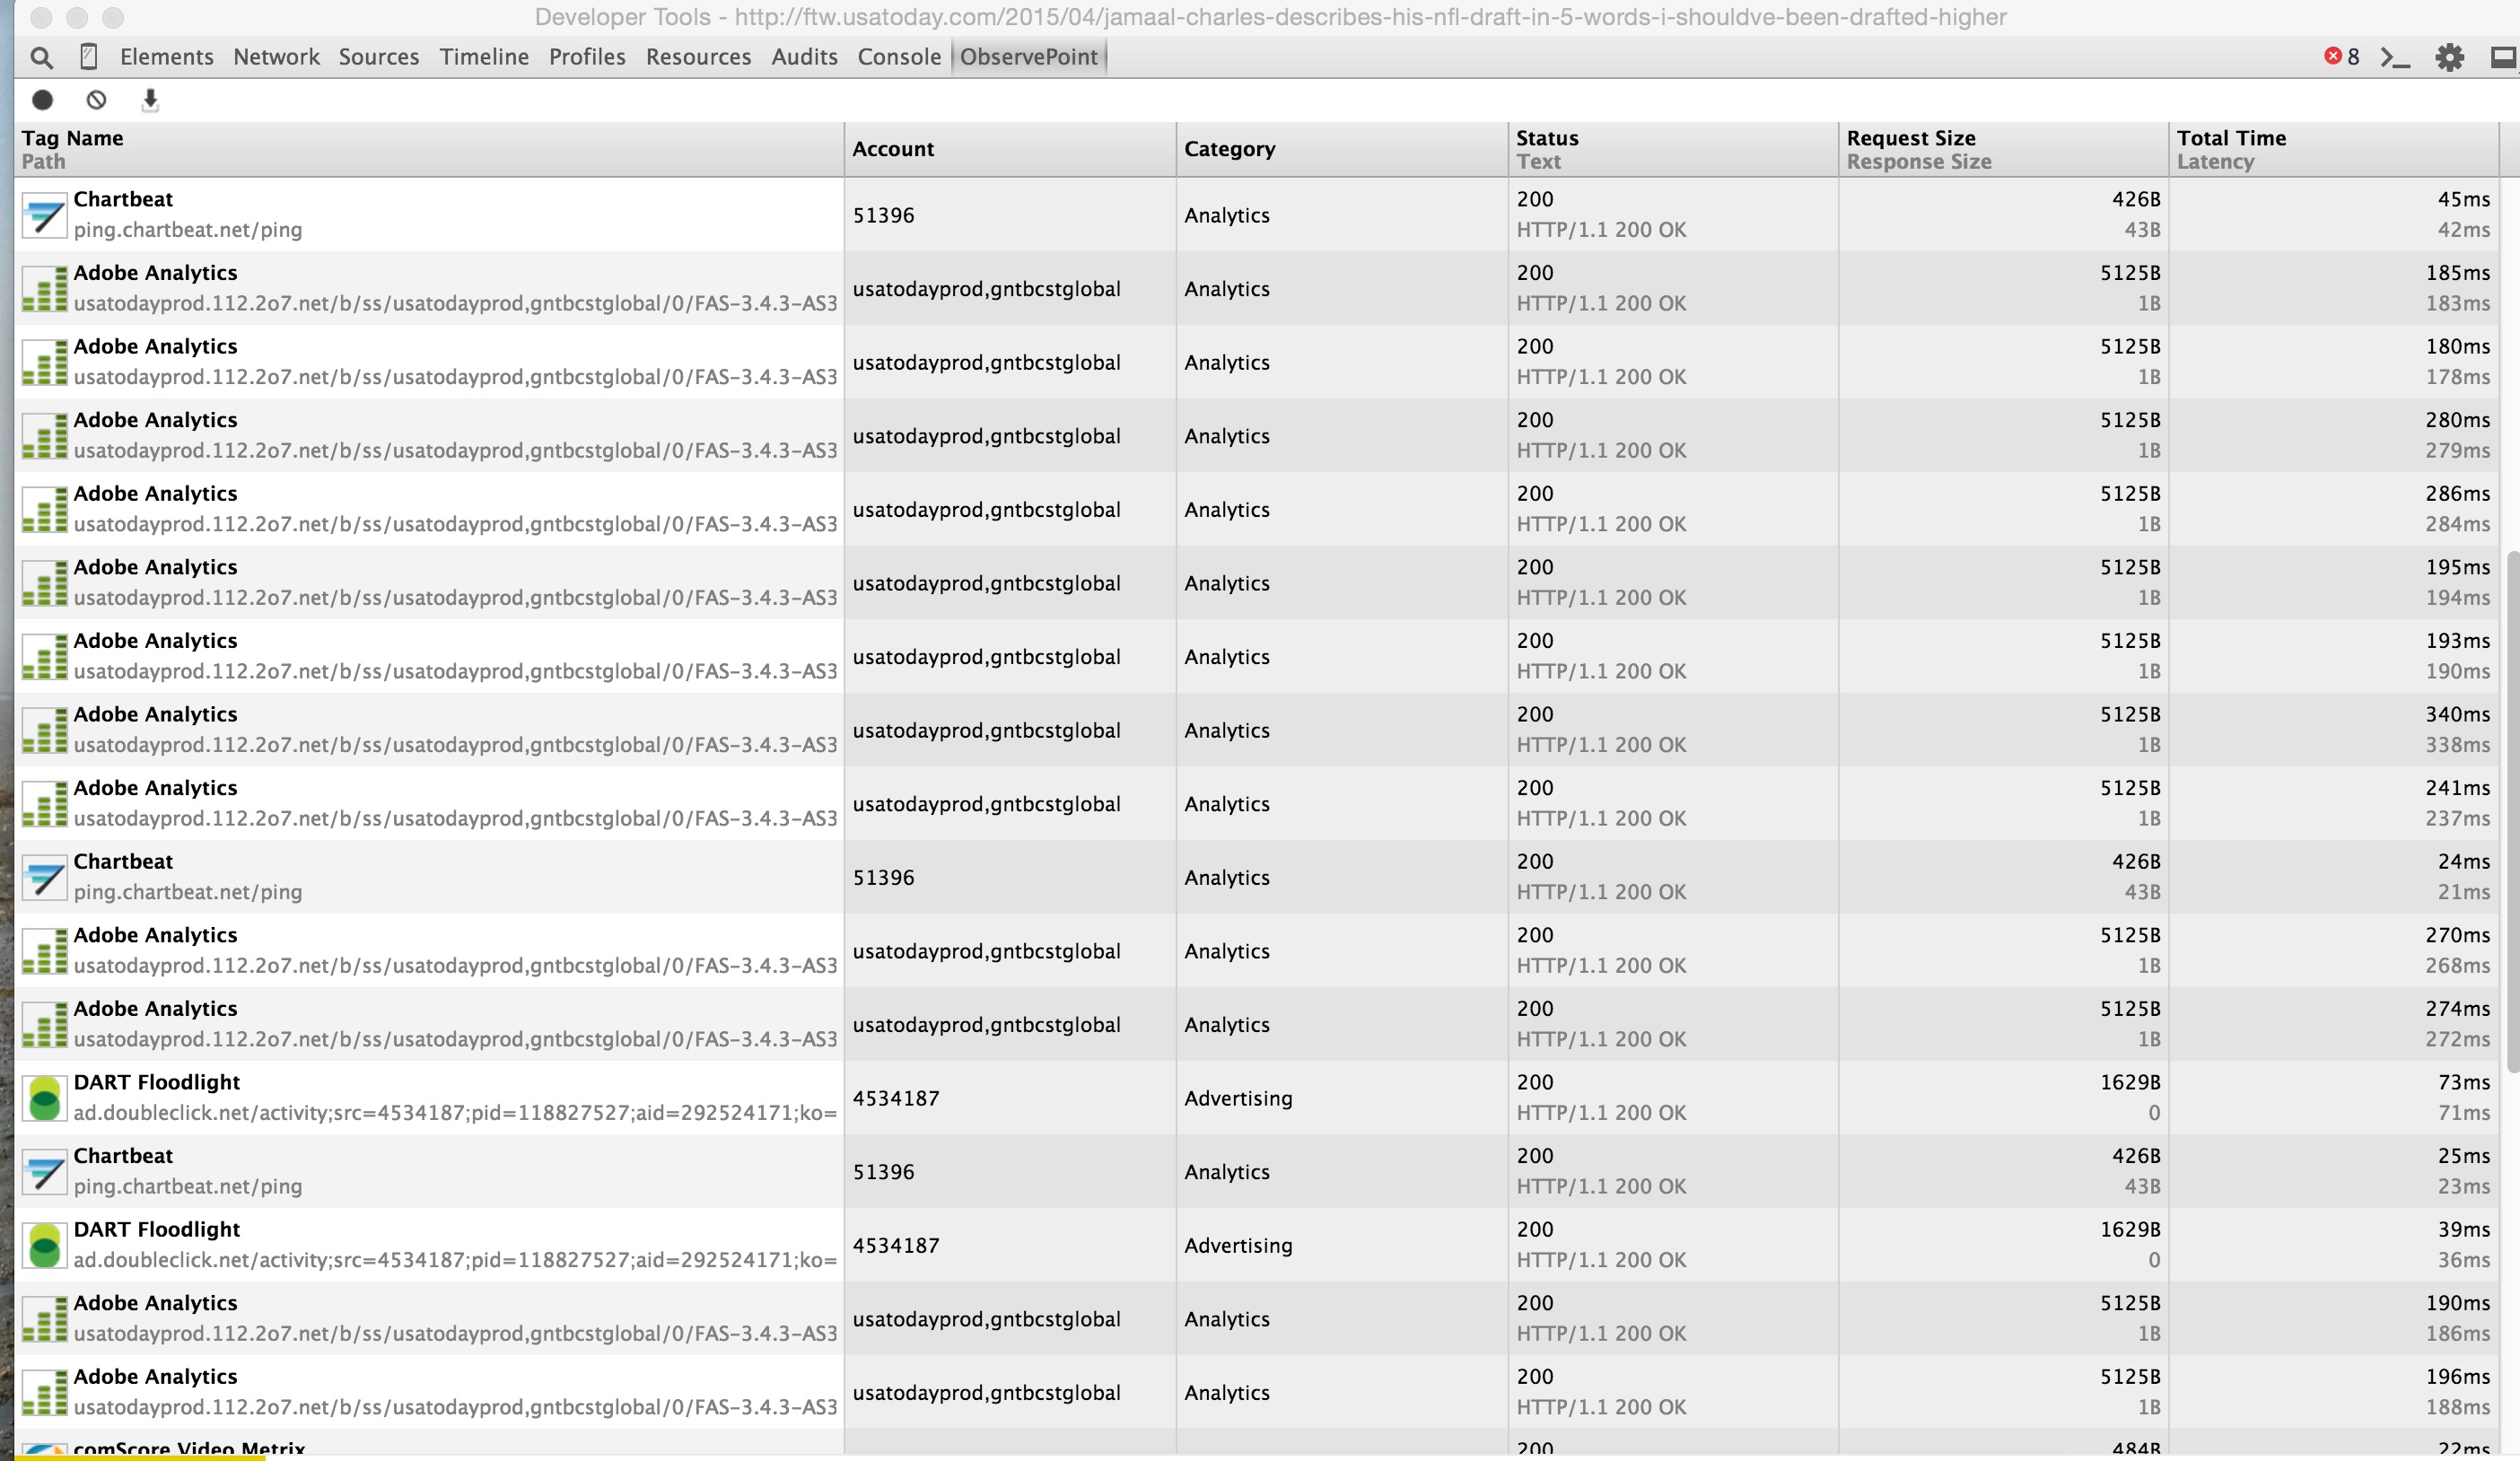2520x1461 pixels.
Task: Click 426B request size in the 25ms row
Action: pyautogui.click(x=2136, y=1155)
